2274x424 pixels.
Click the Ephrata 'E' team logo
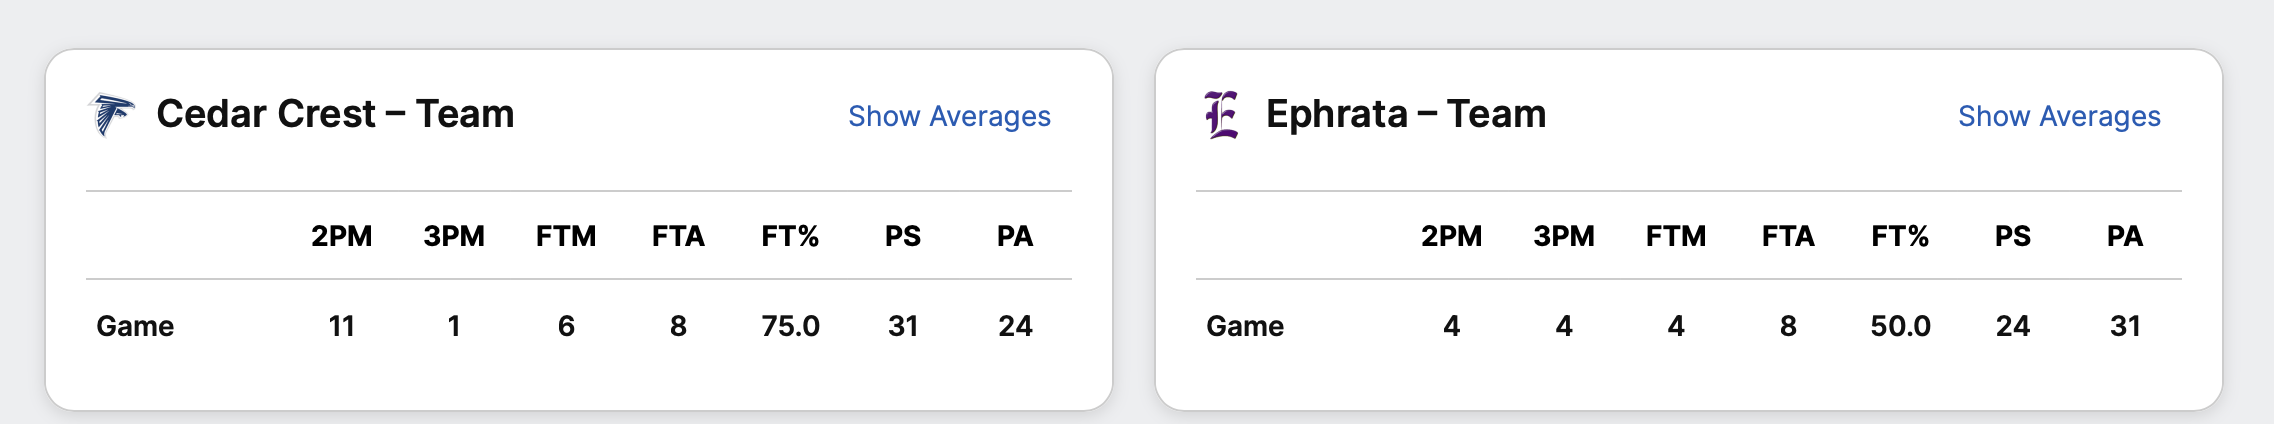1221,115
